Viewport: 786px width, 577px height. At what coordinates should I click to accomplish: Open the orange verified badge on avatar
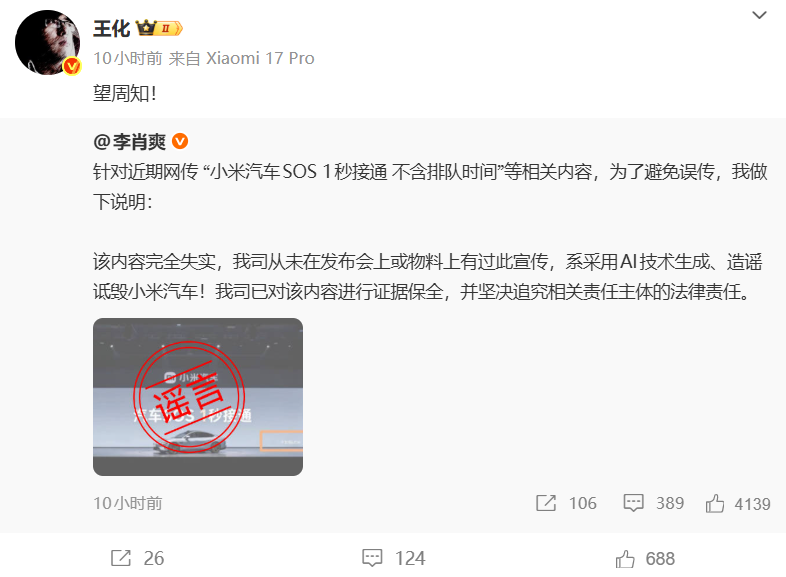click(72, 66)
